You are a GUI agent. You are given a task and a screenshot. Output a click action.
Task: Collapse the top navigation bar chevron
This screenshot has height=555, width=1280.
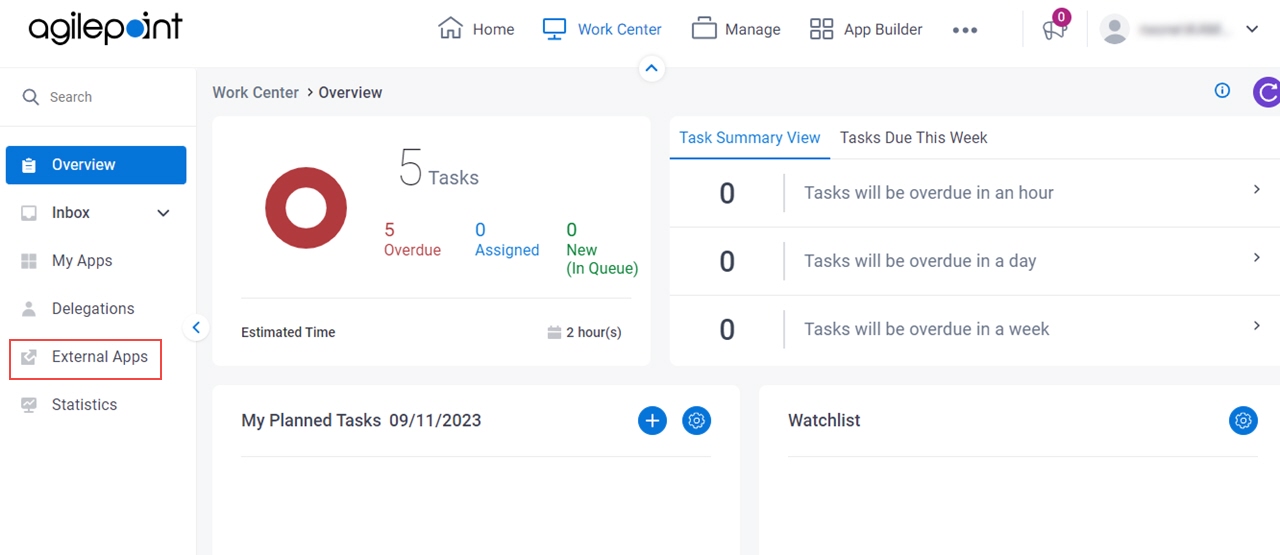point(652,68)
